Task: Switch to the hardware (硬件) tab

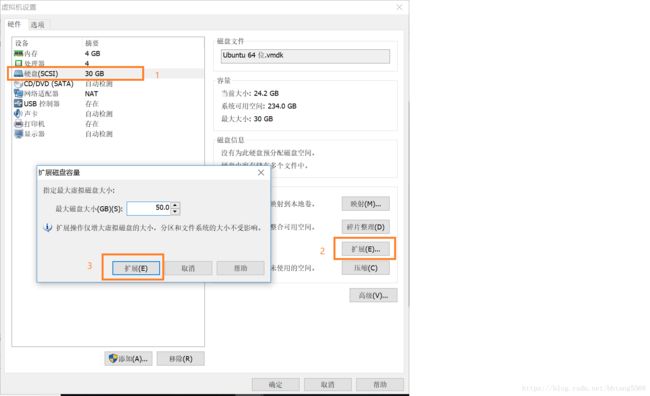Action: coord(14,24)
